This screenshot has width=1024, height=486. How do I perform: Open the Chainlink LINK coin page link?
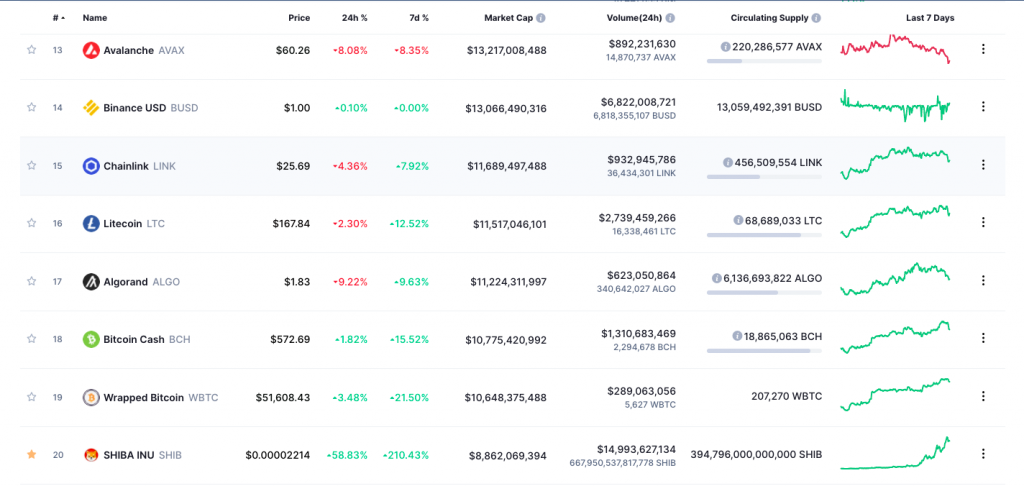point(140,166)
